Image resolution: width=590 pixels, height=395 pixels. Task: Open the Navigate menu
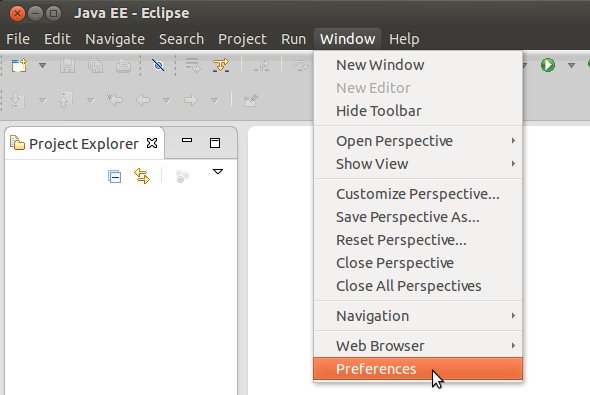click(115, 39)
